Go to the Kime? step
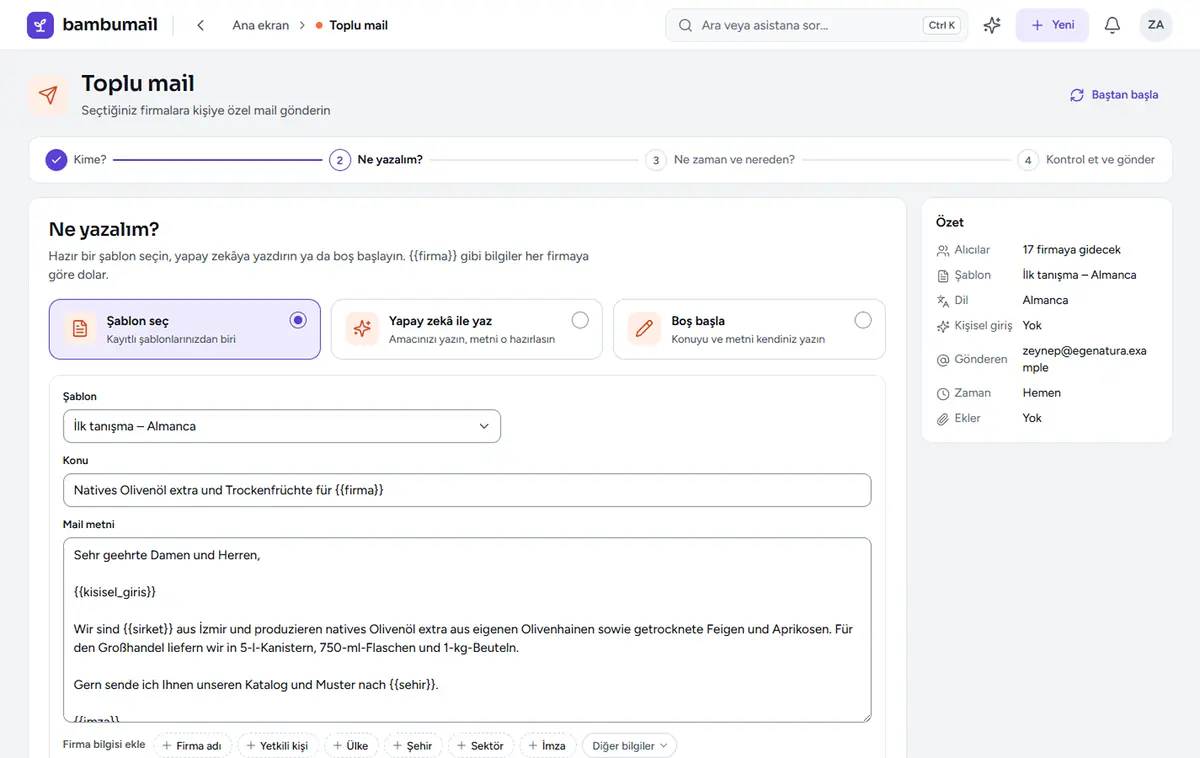 click(x=76, y=159)
